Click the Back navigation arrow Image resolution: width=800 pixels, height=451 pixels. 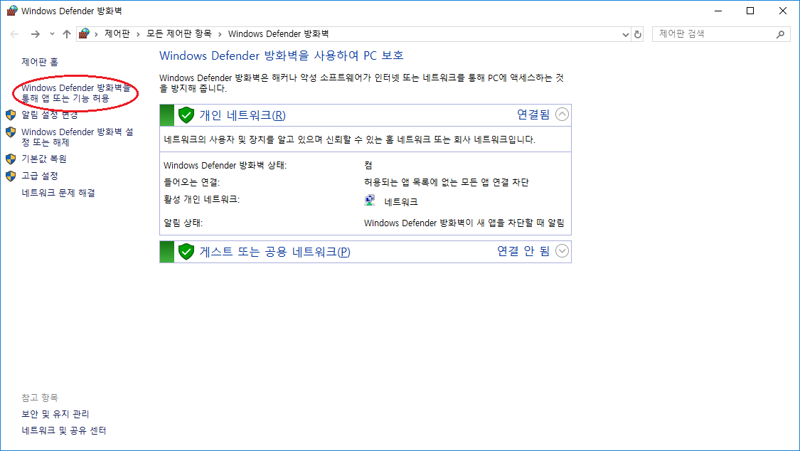(14, 34)
